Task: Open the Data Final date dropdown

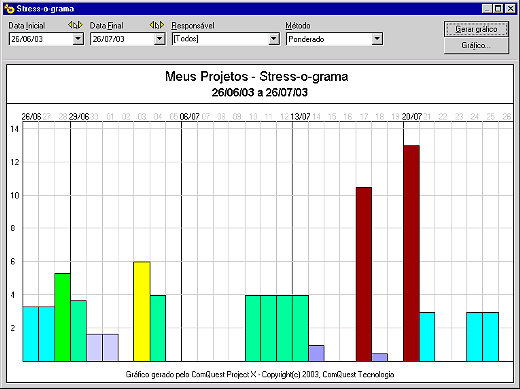Action: pyautogui.click(x=160, y=39)
